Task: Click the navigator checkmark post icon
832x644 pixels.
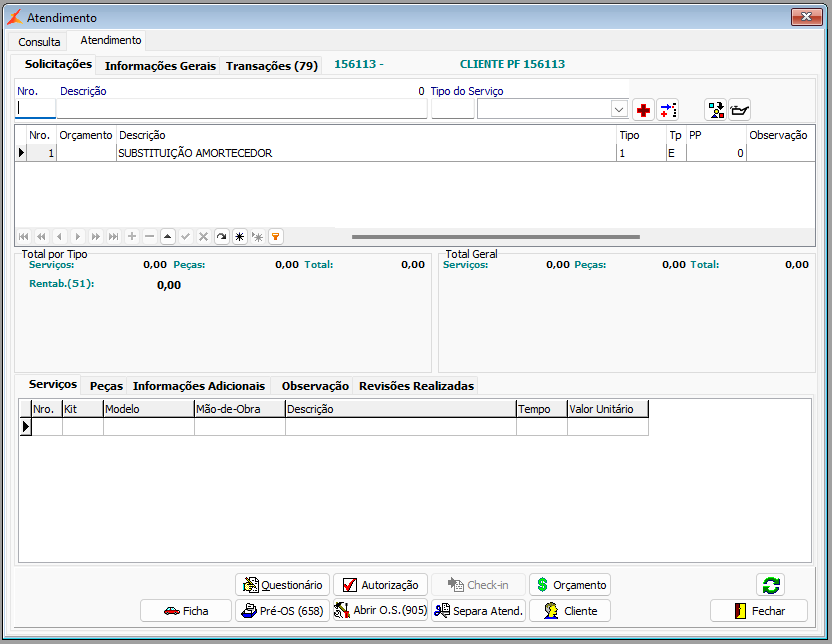Action: (185, 237)
